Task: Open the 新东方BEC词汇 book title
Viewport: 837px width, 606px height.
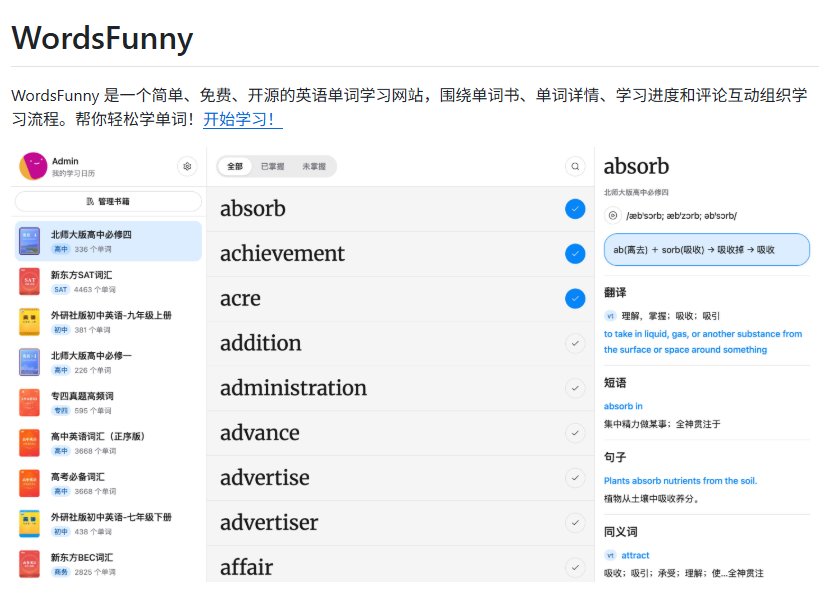Action: 82,557
